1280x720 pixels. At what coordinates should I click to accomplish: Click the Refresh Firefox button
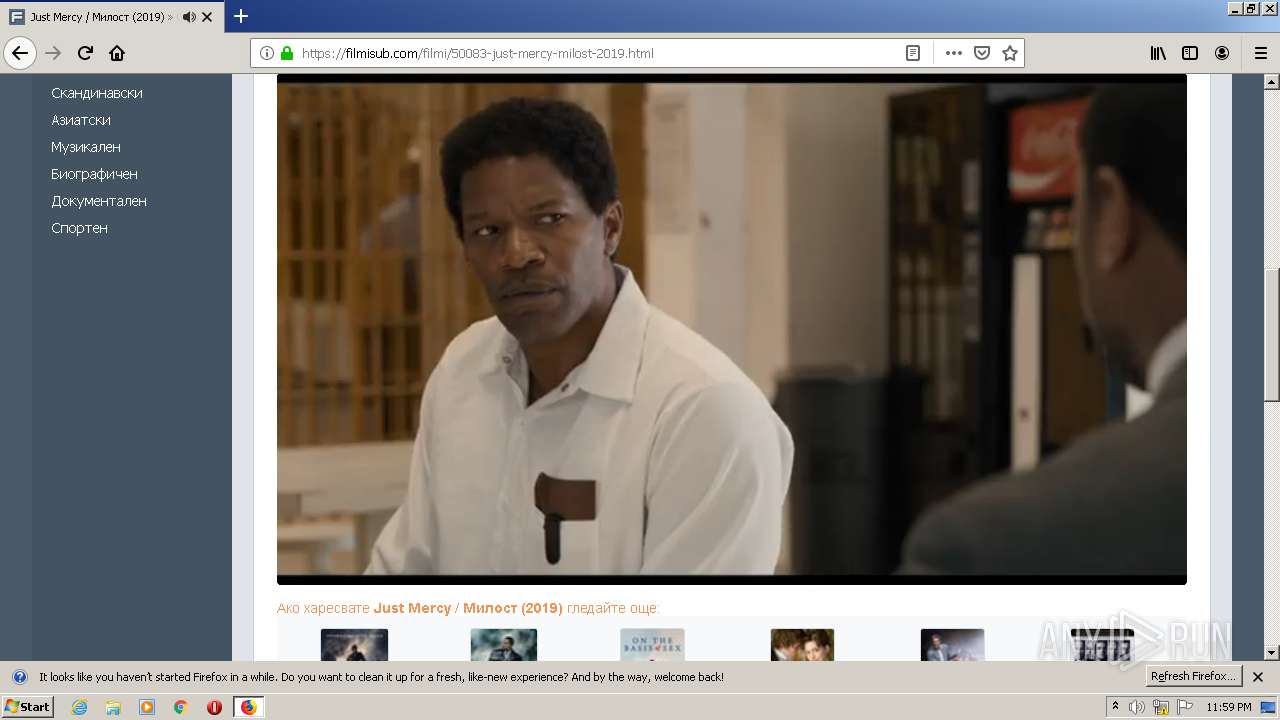[x=1193, y=677]
